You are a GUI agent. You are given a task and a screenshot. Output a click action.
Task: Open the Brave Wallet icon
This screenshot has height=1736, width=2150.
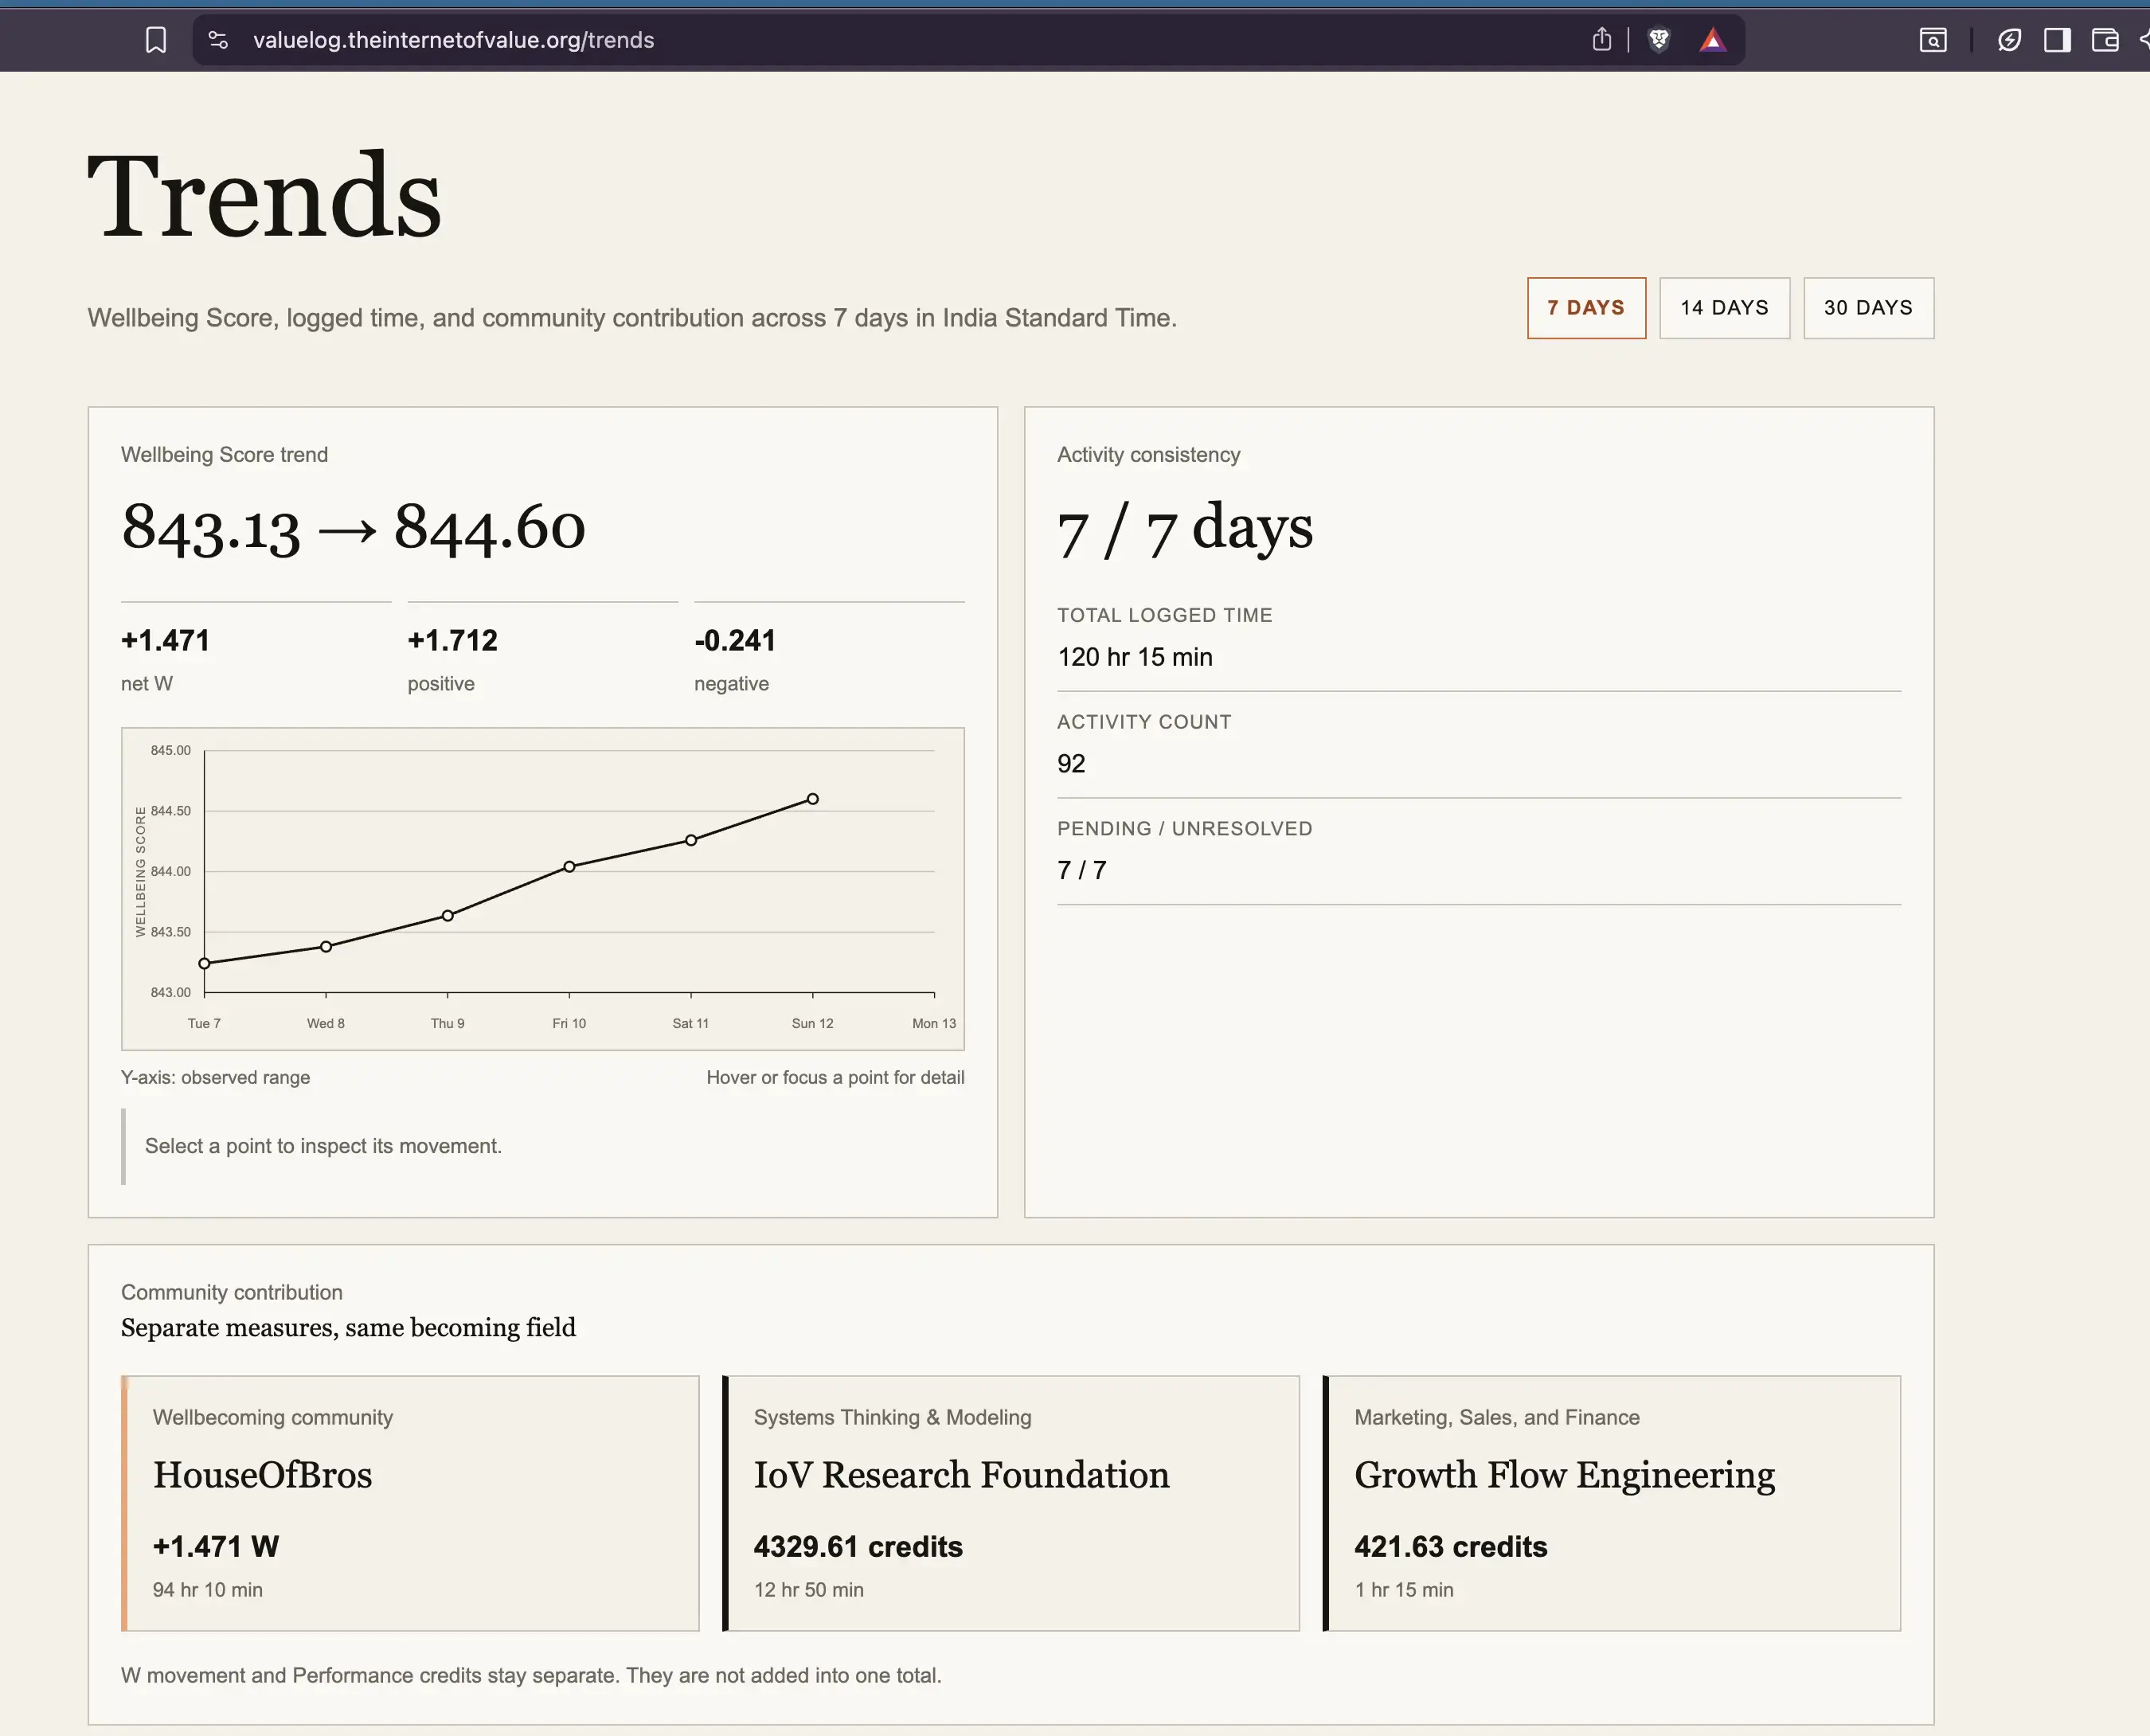pyautogui.click(x=2105, y=40)
